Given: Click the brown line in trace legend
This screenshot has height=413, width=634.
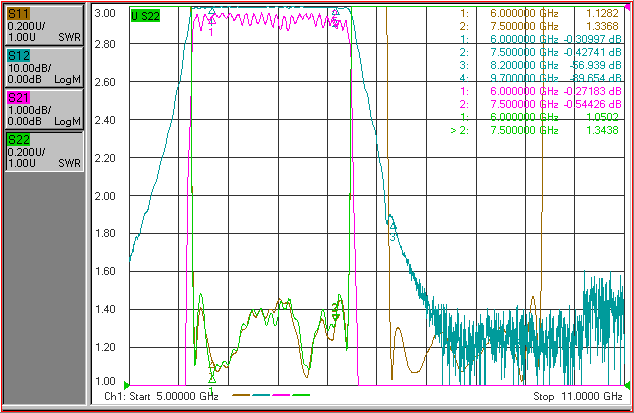Looking at the screenshot, I should coord(241,395).
